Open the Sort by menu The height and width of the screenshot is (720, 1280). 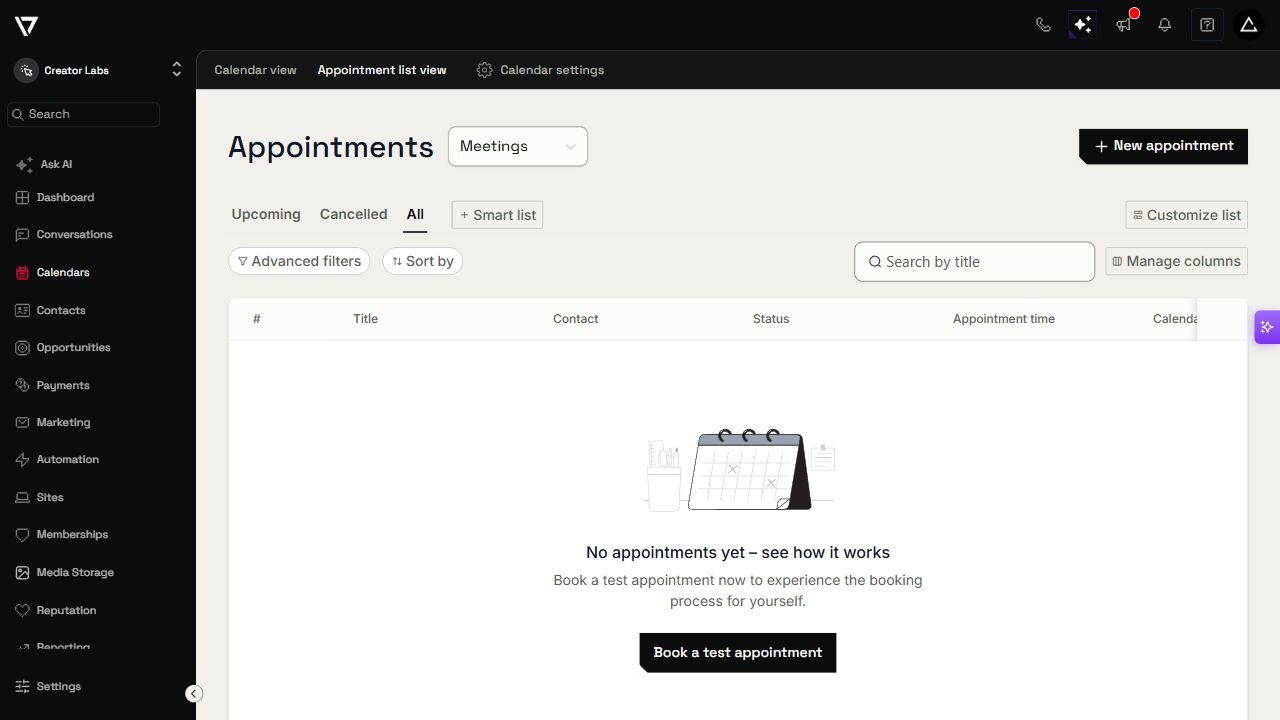point(422,261)
